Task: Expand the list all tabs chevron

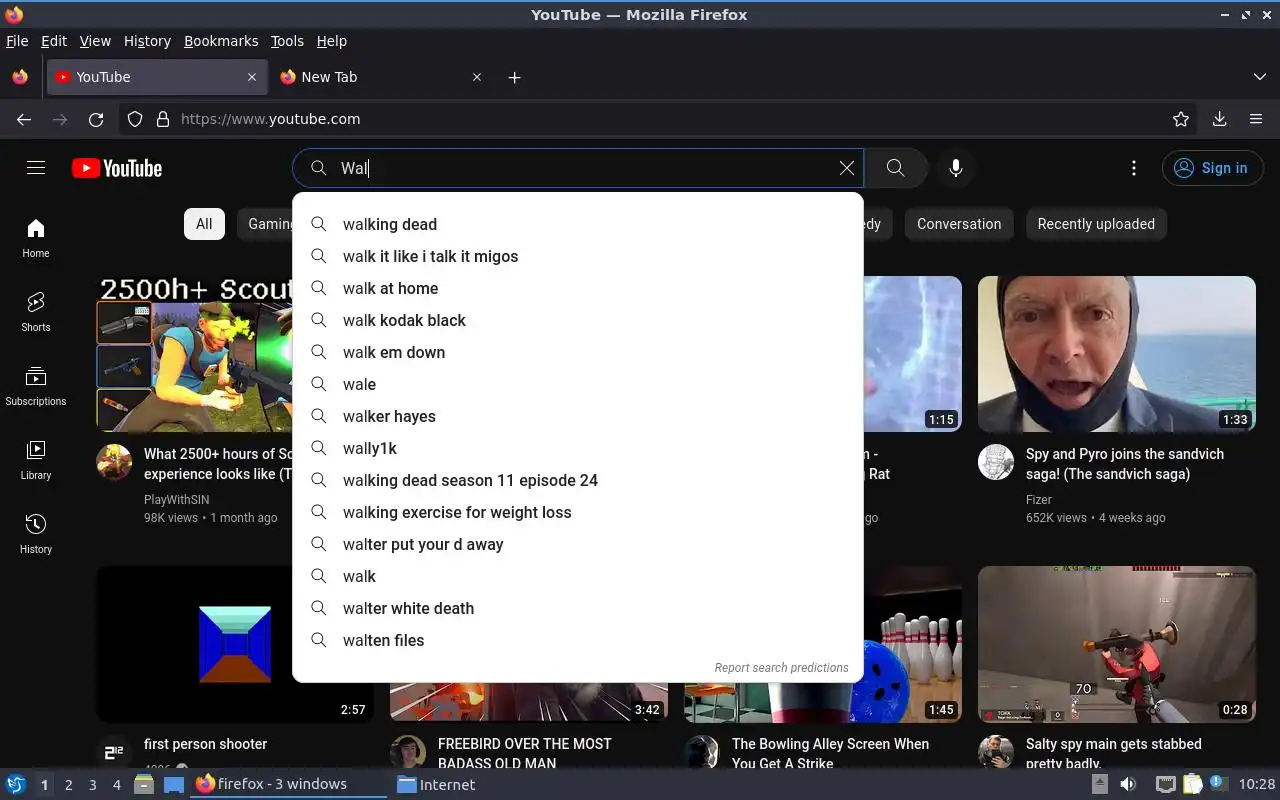Action: [1259, 77]
